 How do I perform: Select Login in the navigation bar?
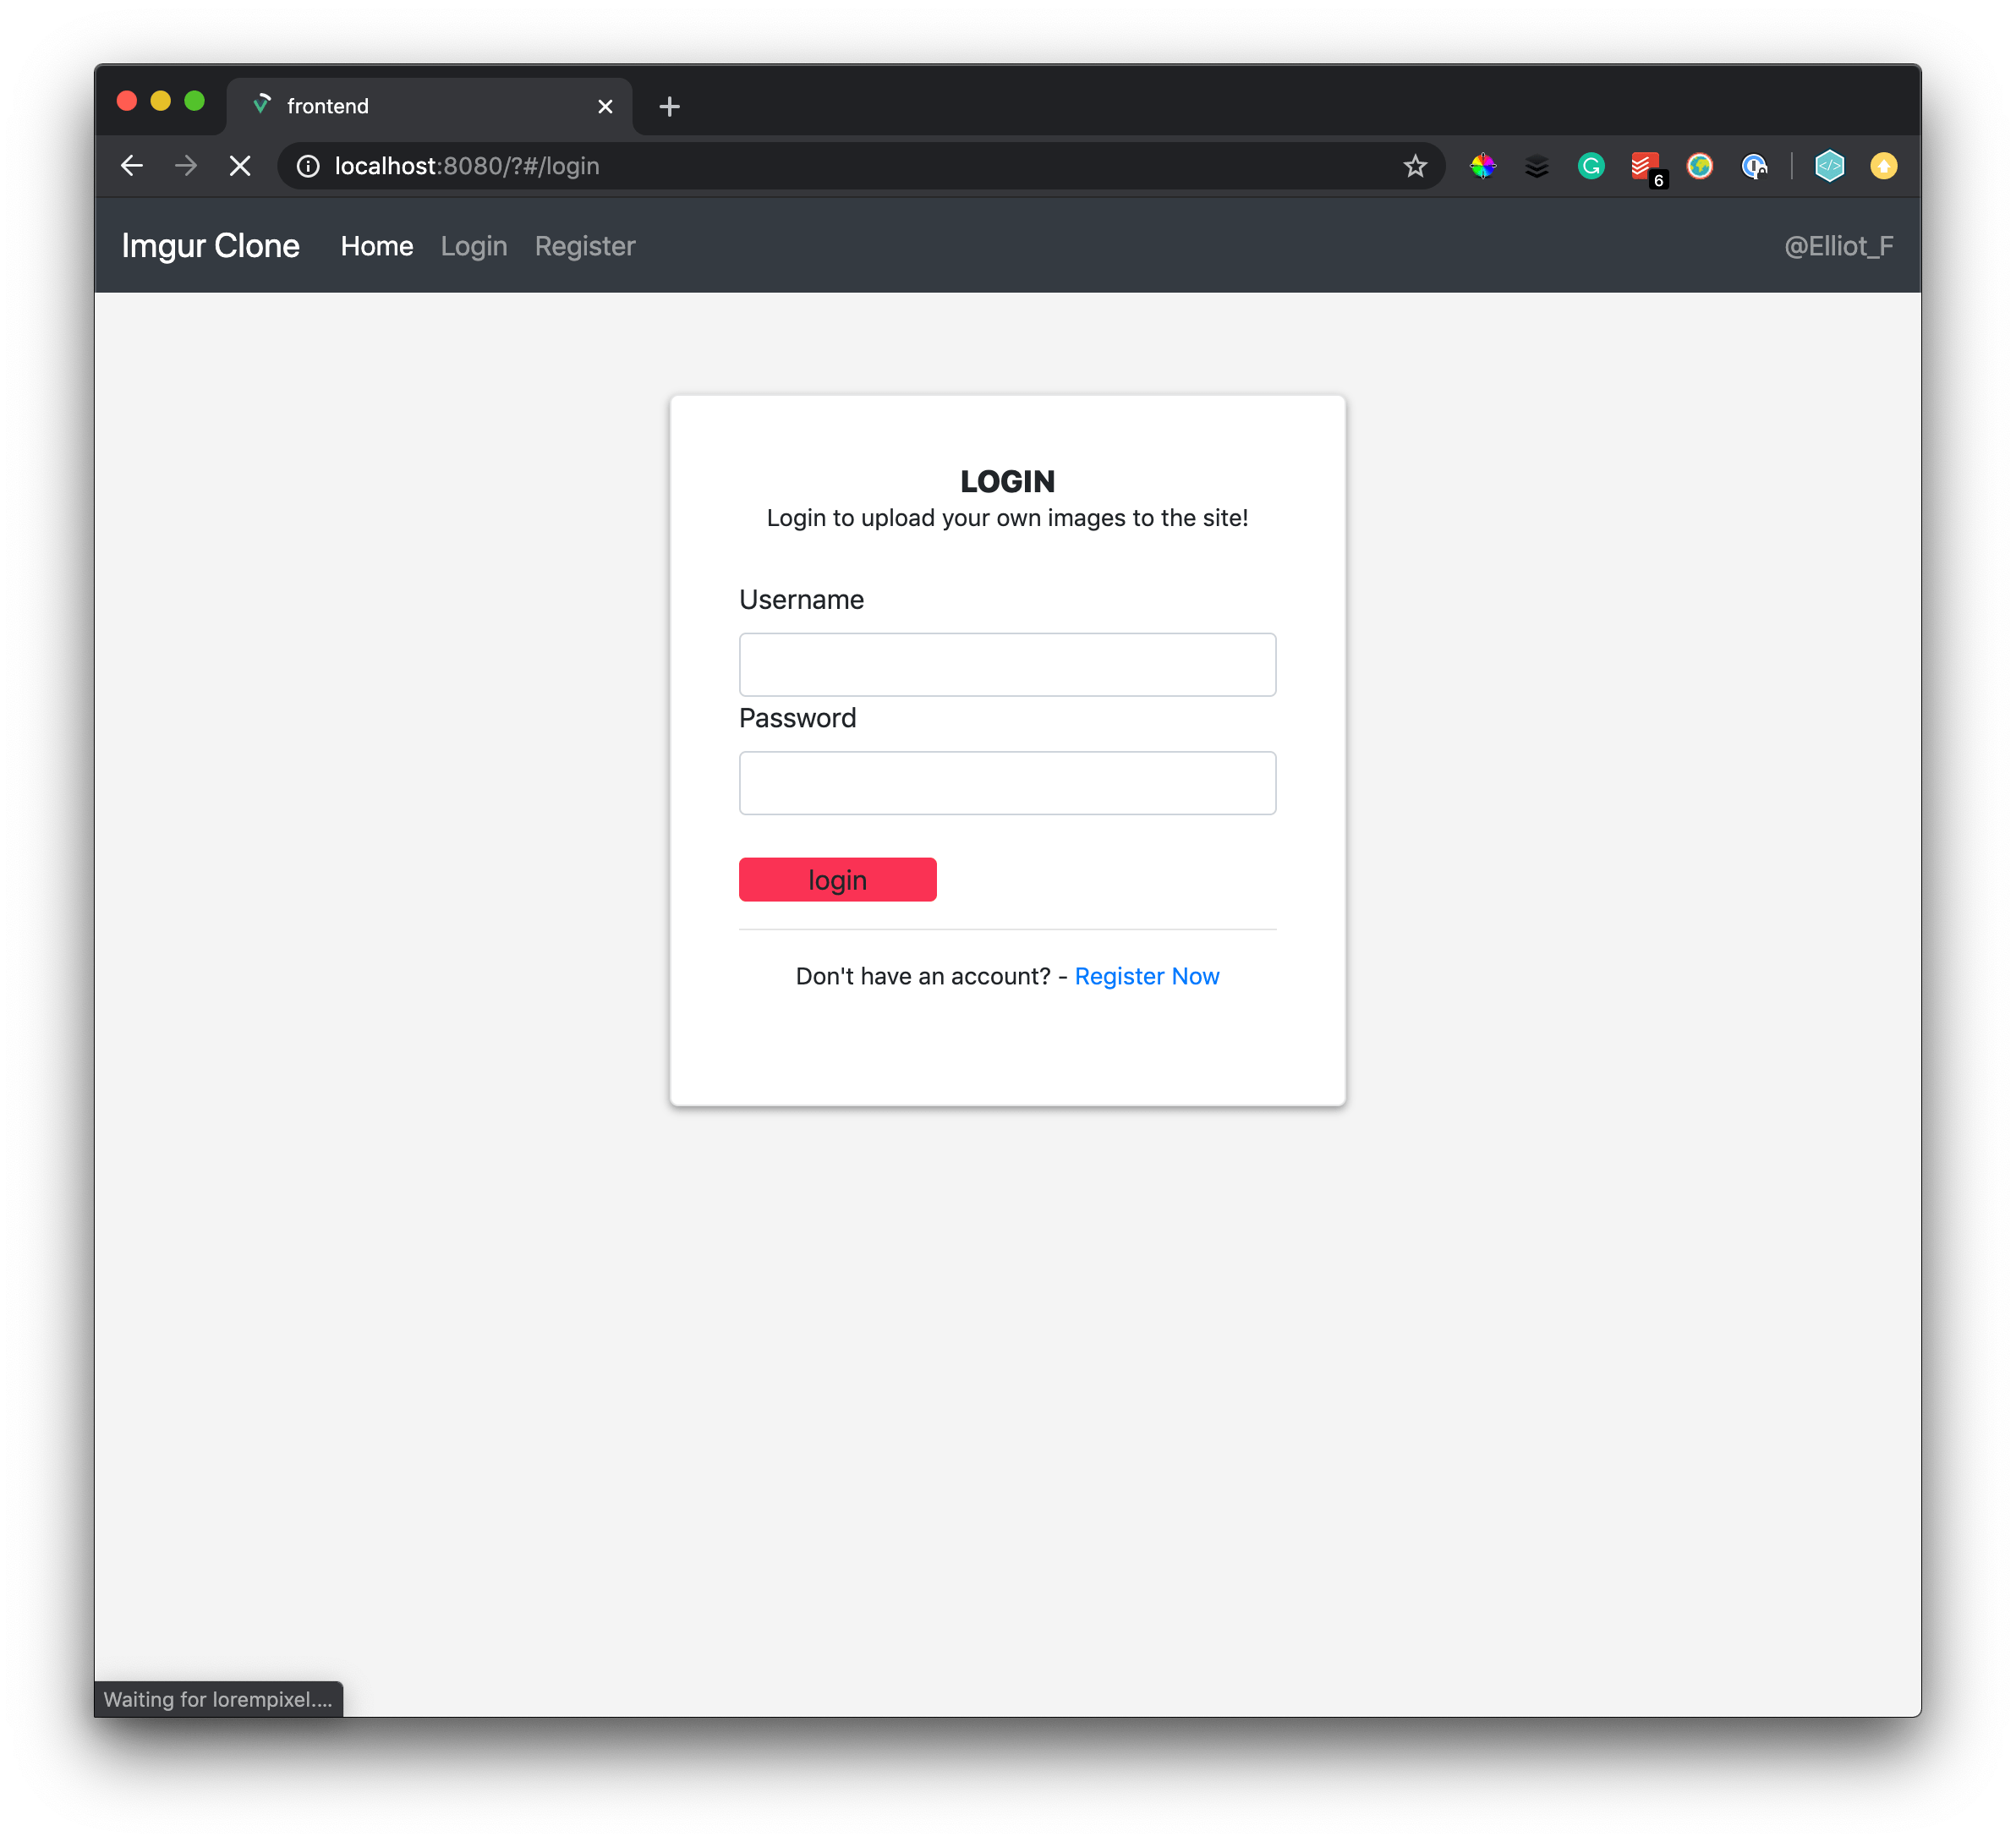[x=474, y=246]
